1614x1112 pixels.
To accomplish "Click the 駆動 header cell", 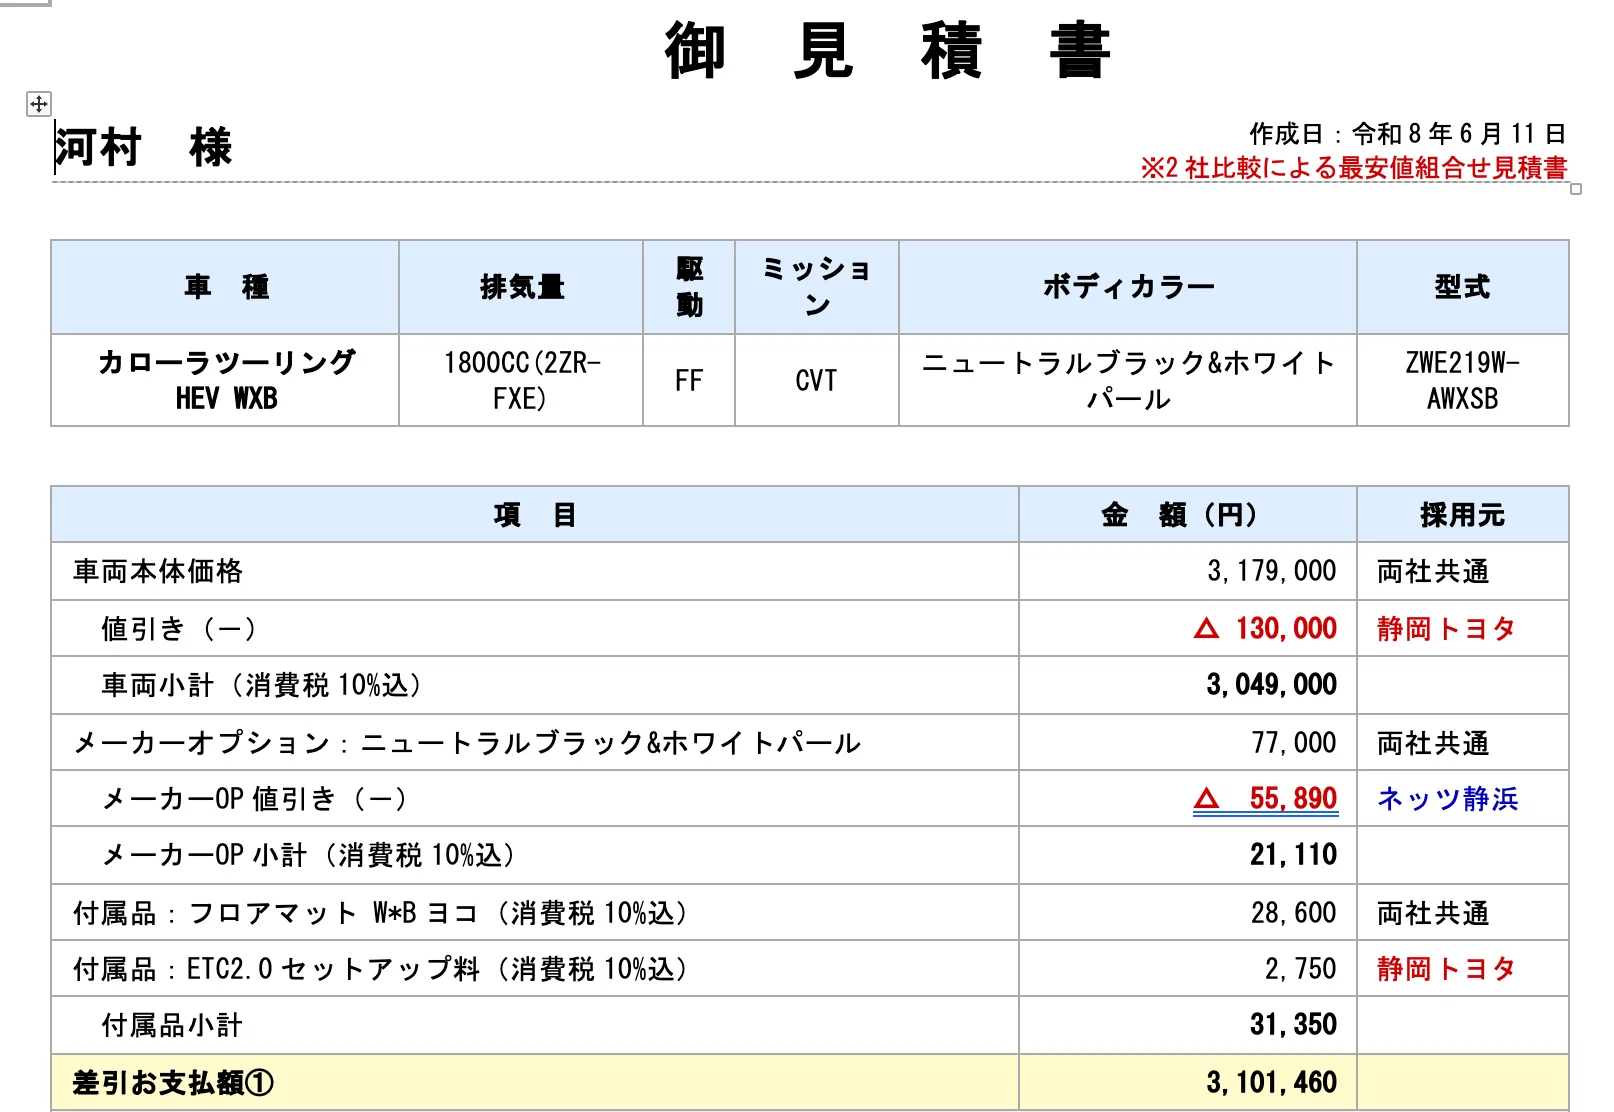I will click(x=689, y=287).
